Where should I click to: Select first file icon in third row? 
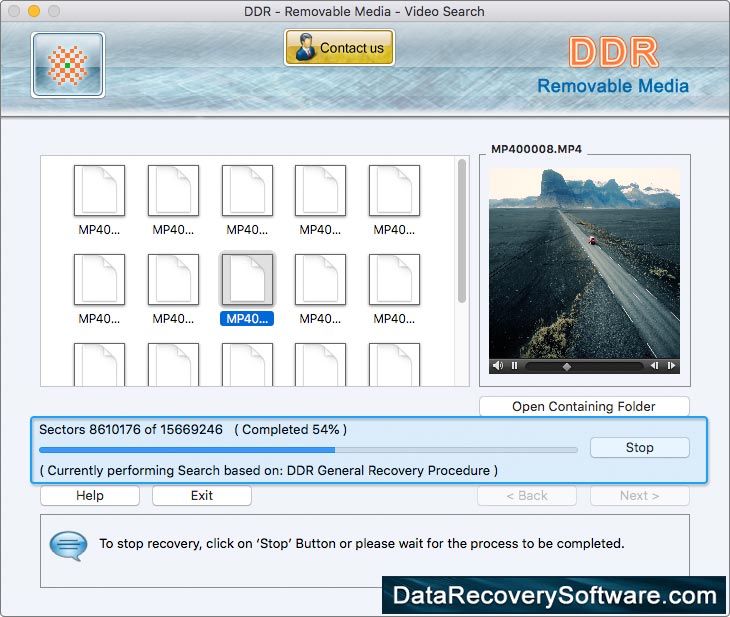point(99,365)
